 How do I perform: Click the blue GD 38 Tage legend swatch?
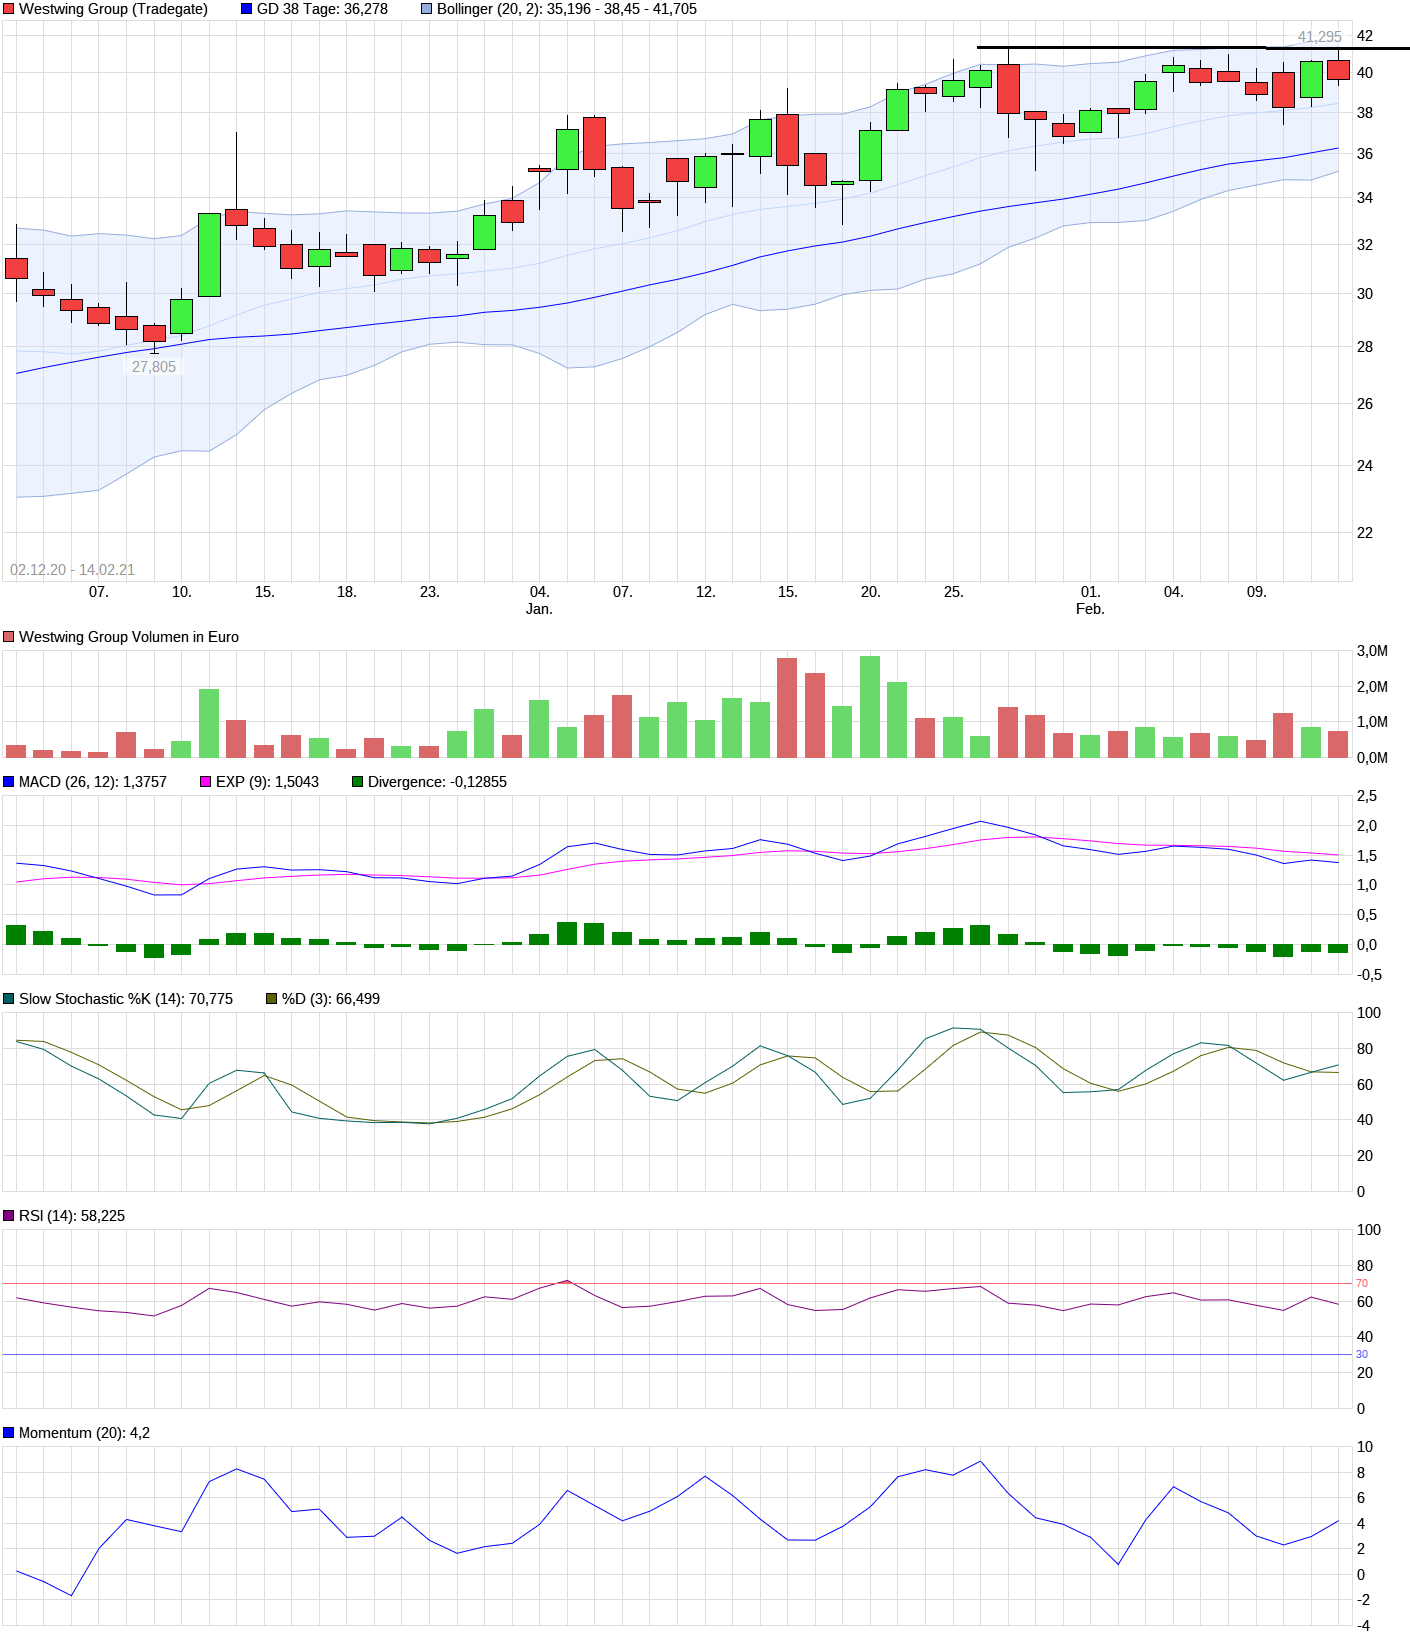click(x=247, y=9)
